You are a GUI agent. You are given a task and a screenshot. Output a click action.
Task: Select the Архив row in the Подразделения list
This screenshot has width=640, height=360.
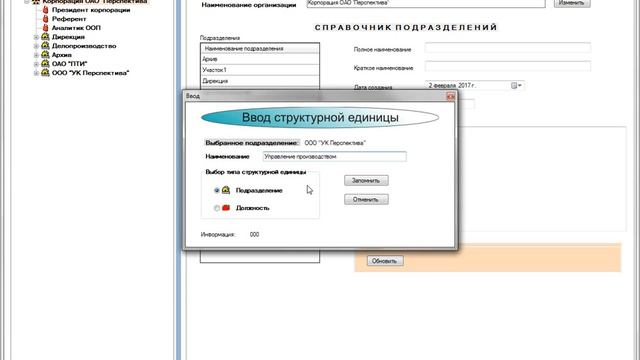pos(260,59)
